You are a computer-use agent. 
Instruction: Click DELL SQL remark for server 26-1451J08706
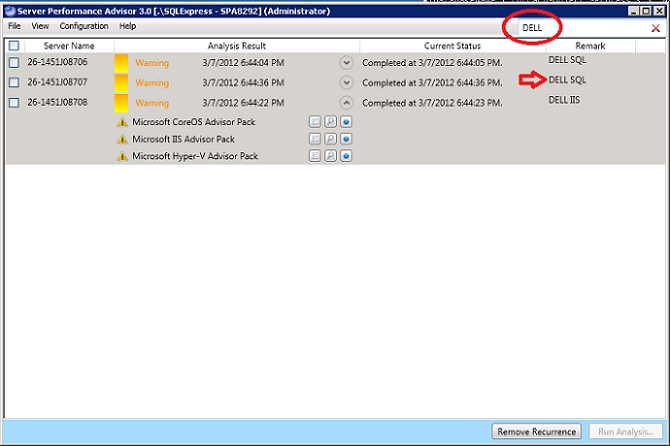tap(567, 60)
